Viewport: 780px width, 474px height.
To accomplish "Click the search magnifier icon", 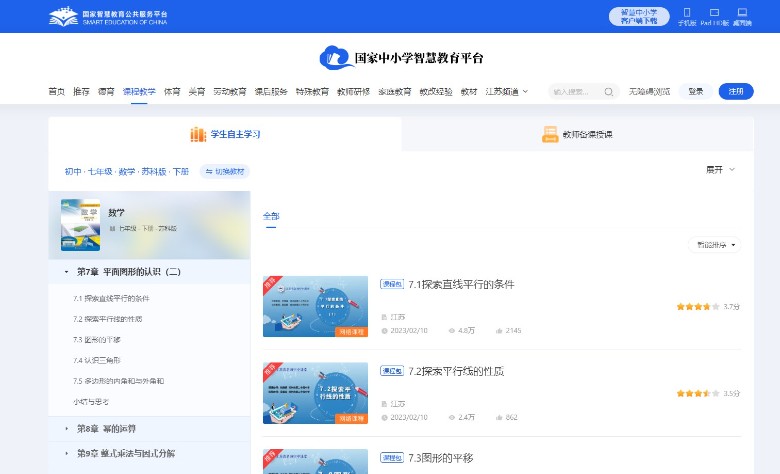I will point(609,92).
